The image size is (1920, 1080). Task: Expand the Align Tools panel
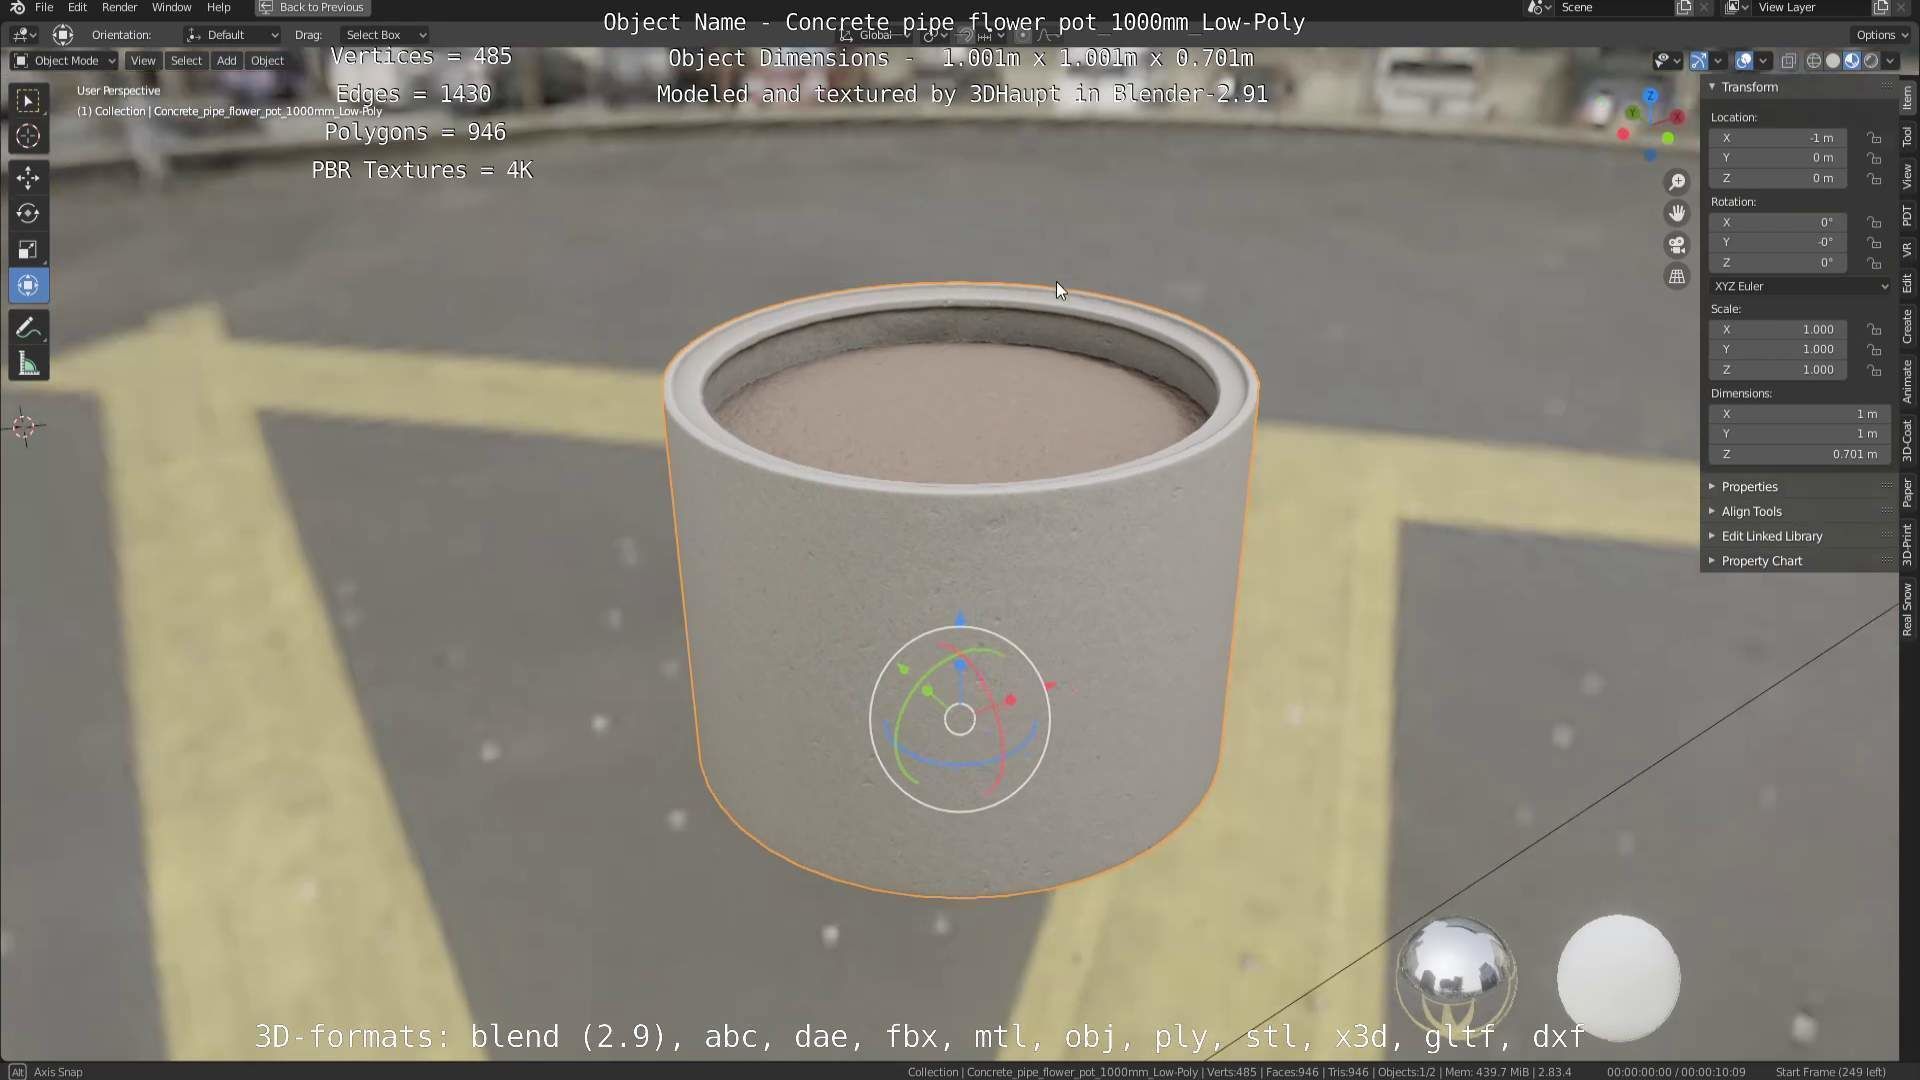coord(1750,511)
